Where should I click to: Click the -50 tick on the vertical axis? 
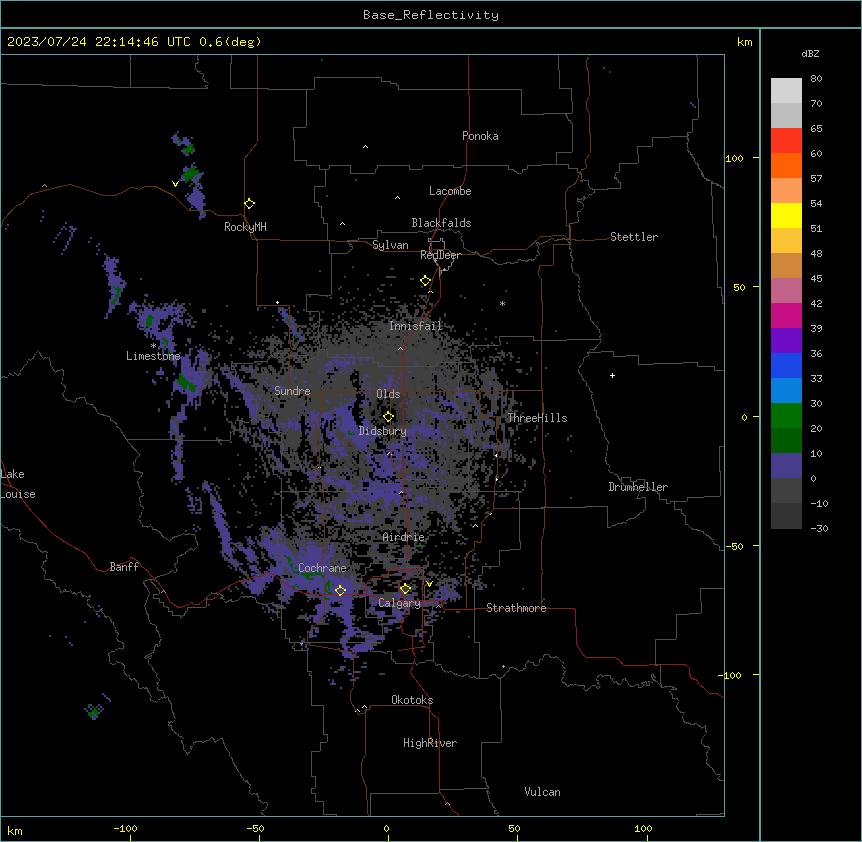pos(734,546)
